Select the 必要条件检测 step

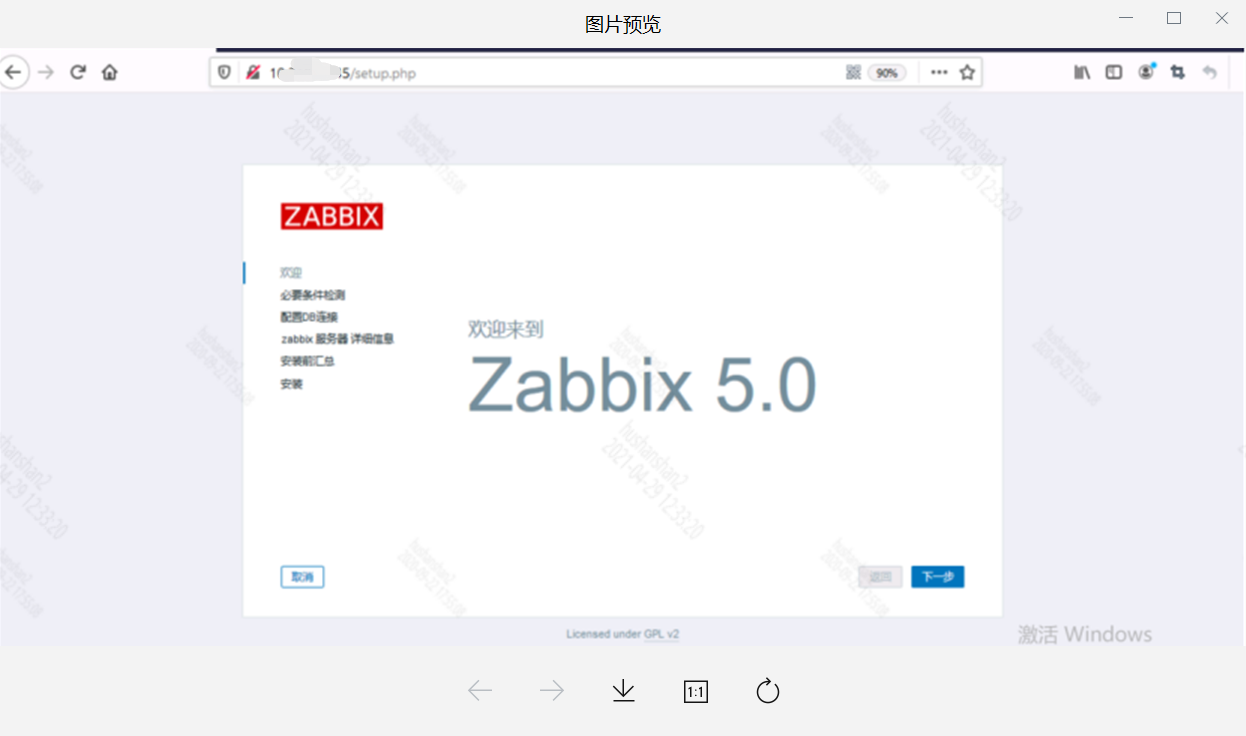pyautogui.click(x=313, y=295)
